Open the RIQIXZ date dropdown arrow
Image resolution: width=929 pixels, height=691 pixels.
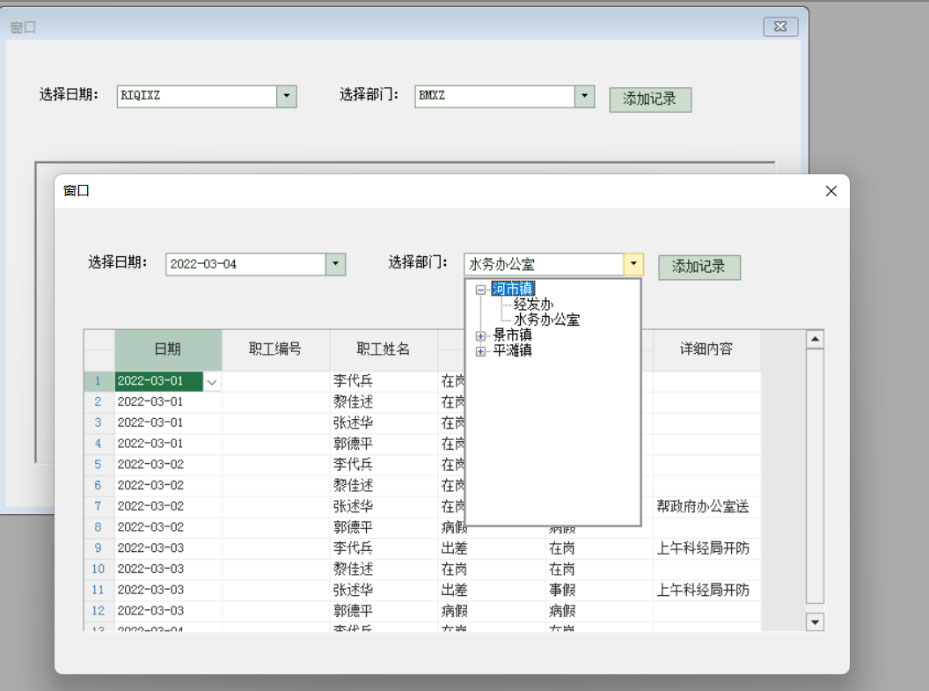point(287,97)
